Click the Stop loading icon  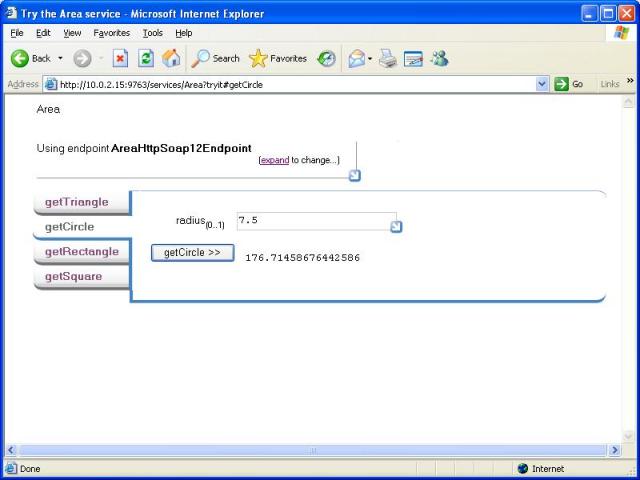pos(120,58)
